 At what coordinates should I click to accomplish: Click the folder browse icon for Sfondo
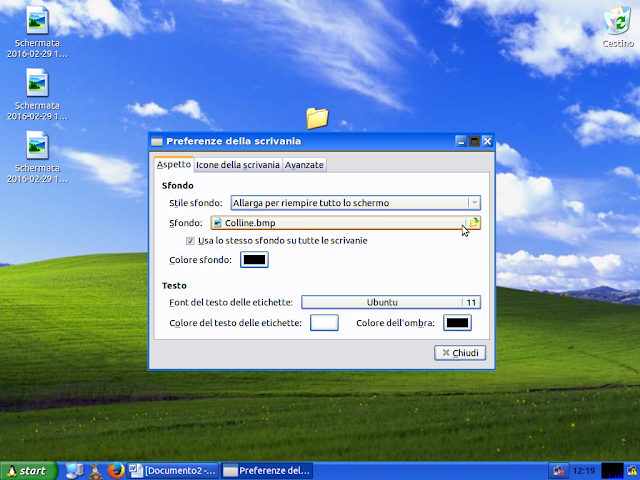pos(473,223)
